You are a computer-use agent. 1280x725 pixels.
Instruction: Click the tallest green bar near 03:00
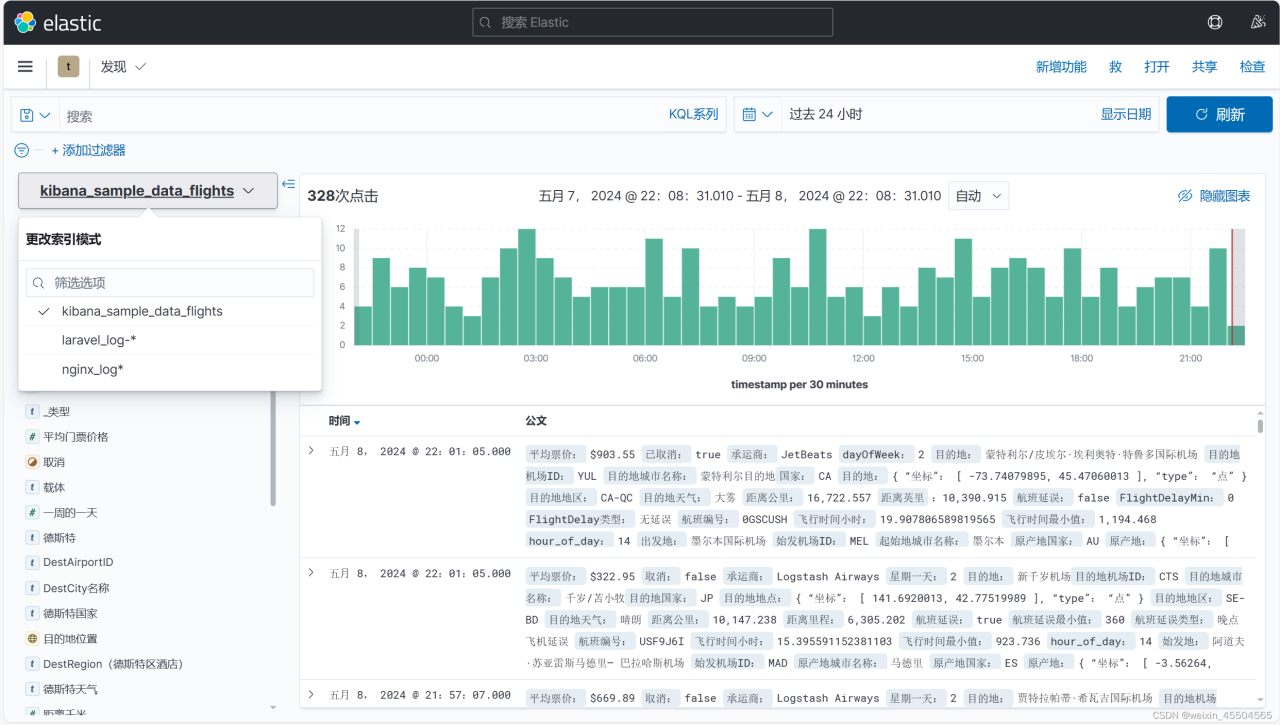click(527, 288)
